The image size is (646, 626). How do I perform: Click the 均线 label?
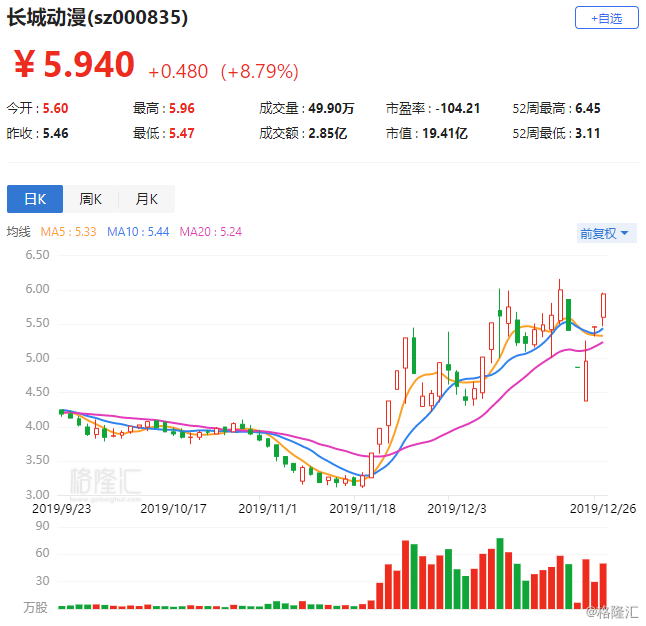tap(19, 232)
